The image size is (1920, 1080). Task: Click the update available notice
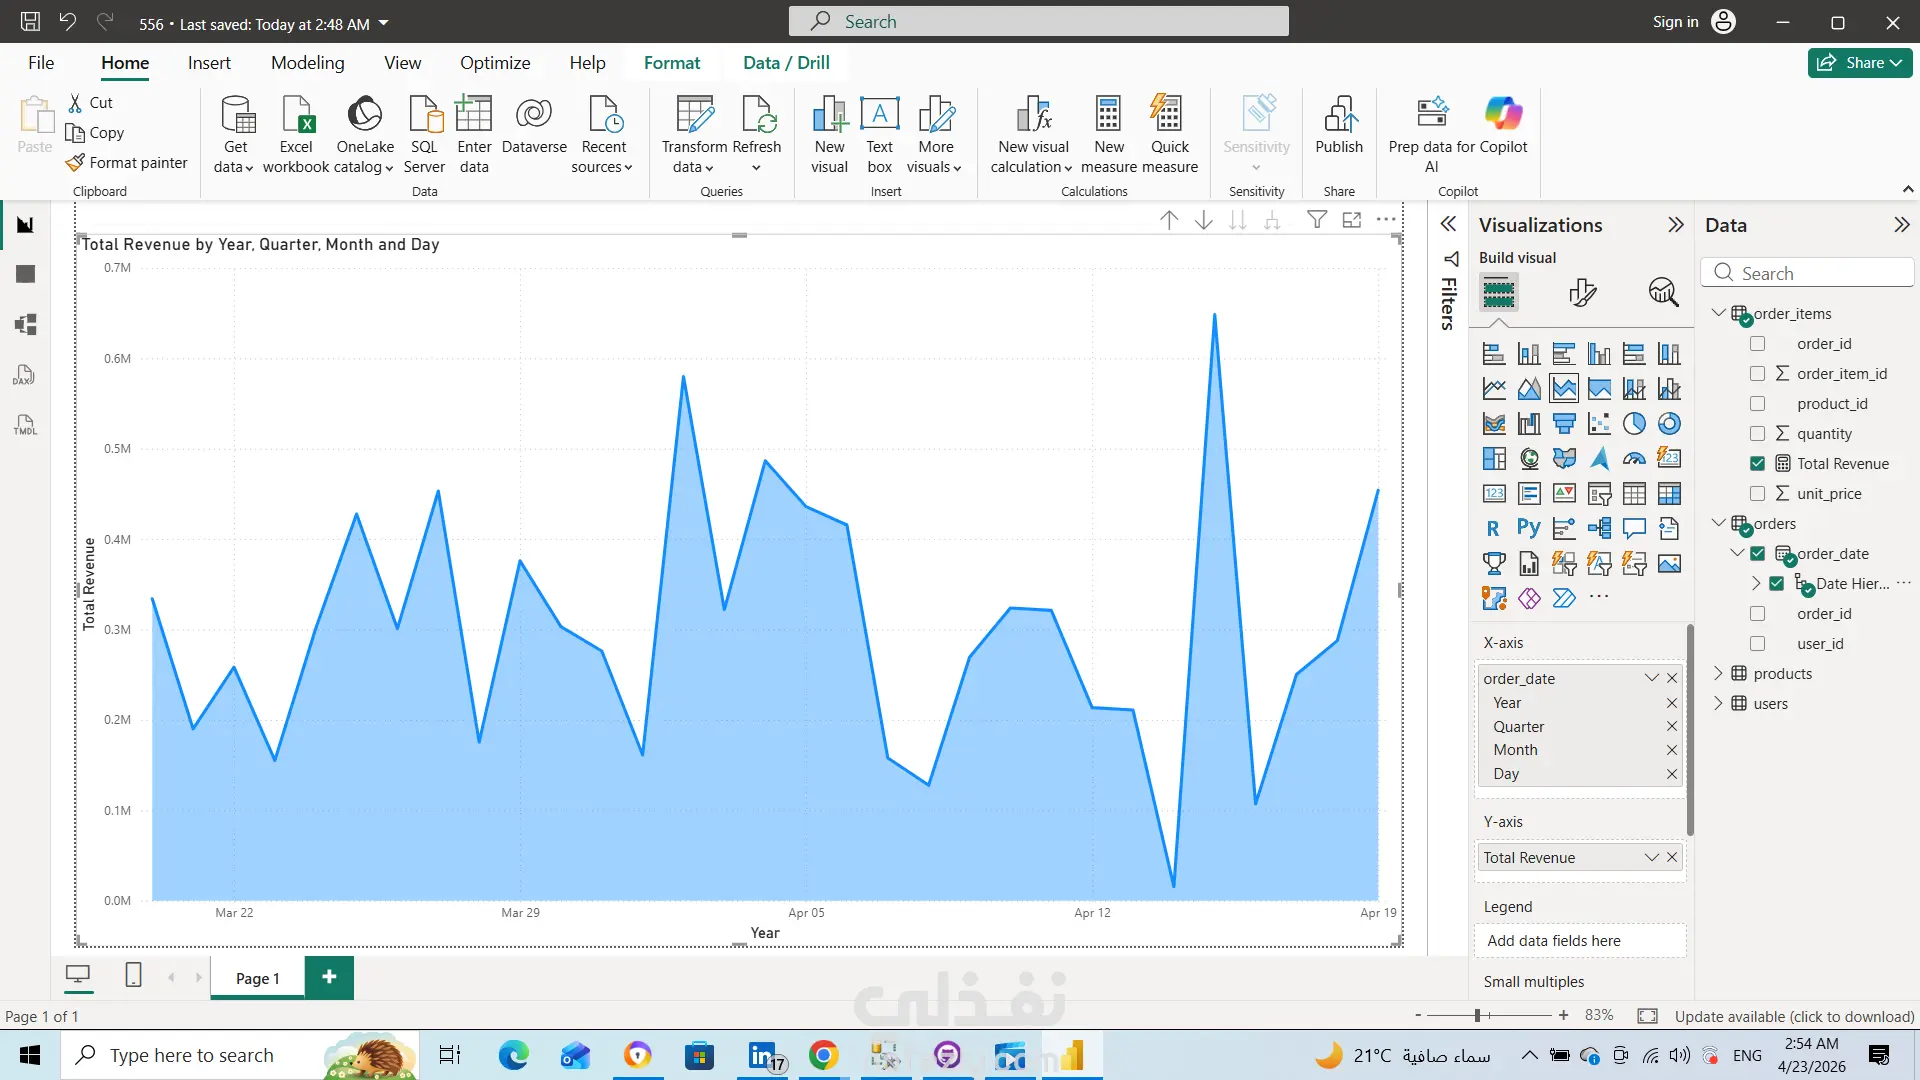tap(1794, 1016)
